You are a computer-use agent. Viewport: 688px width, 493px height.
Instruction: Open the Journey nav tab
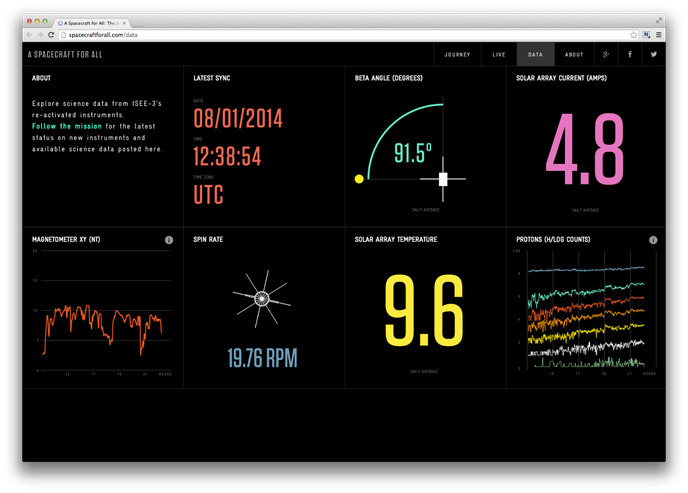[x=457, y=55]
